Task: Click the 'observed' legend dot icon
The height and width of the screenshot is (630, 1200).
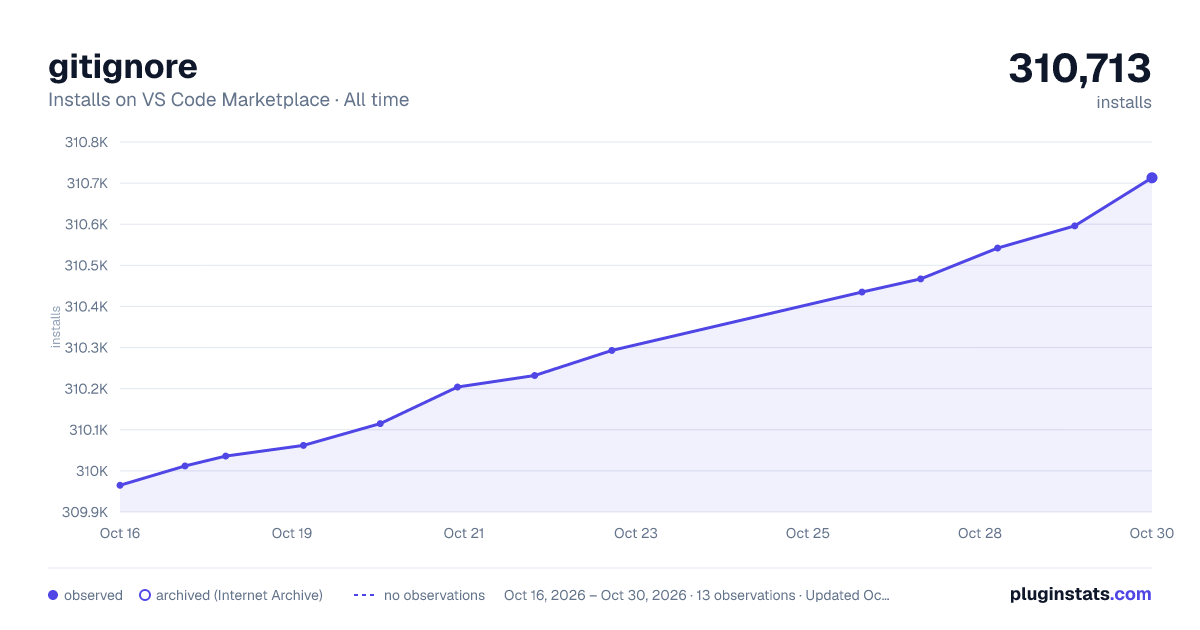Action: tap(53, 595)
